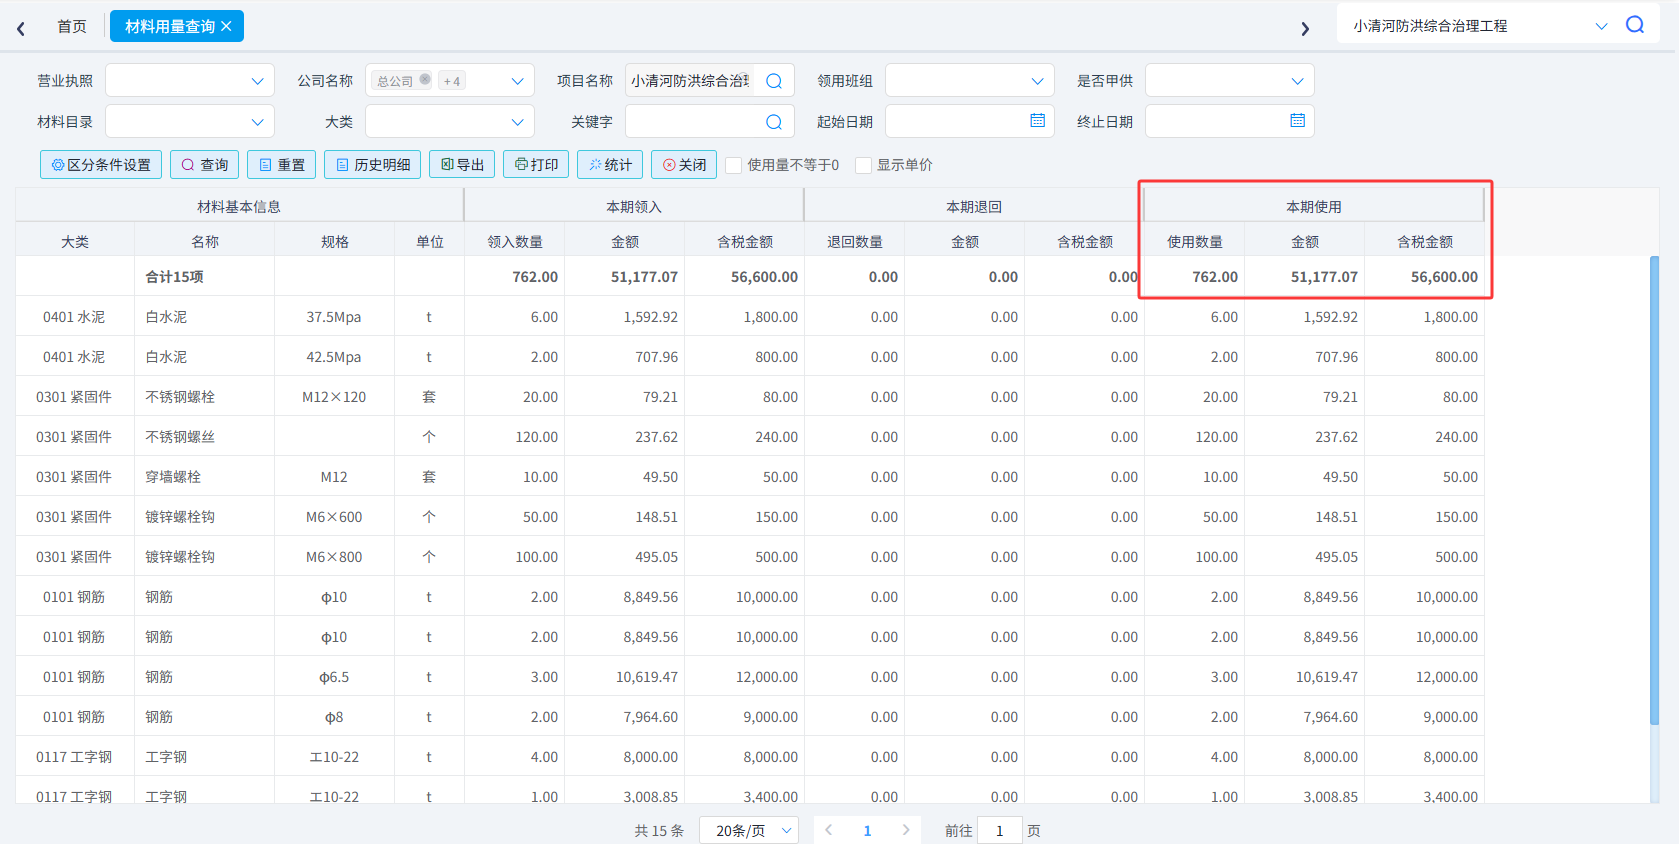The height and width of the screenshot is (844, 1679).
Task: Click the 不锈钢螺丝 row name cell
Action: pos(205,437)
